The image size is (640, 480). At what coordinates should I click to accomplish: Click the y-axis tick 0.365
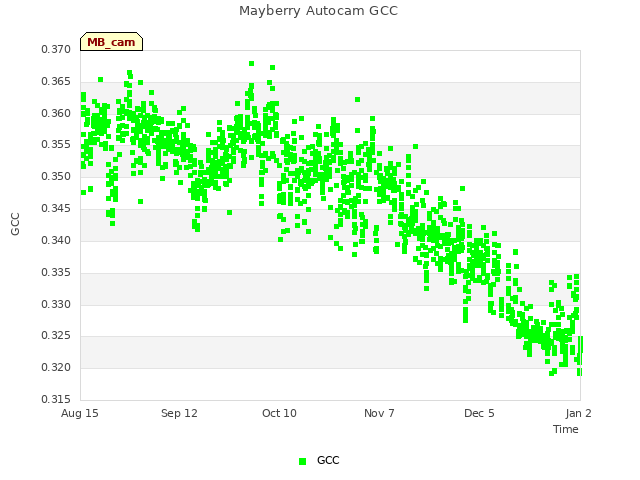tap(56, 81)
